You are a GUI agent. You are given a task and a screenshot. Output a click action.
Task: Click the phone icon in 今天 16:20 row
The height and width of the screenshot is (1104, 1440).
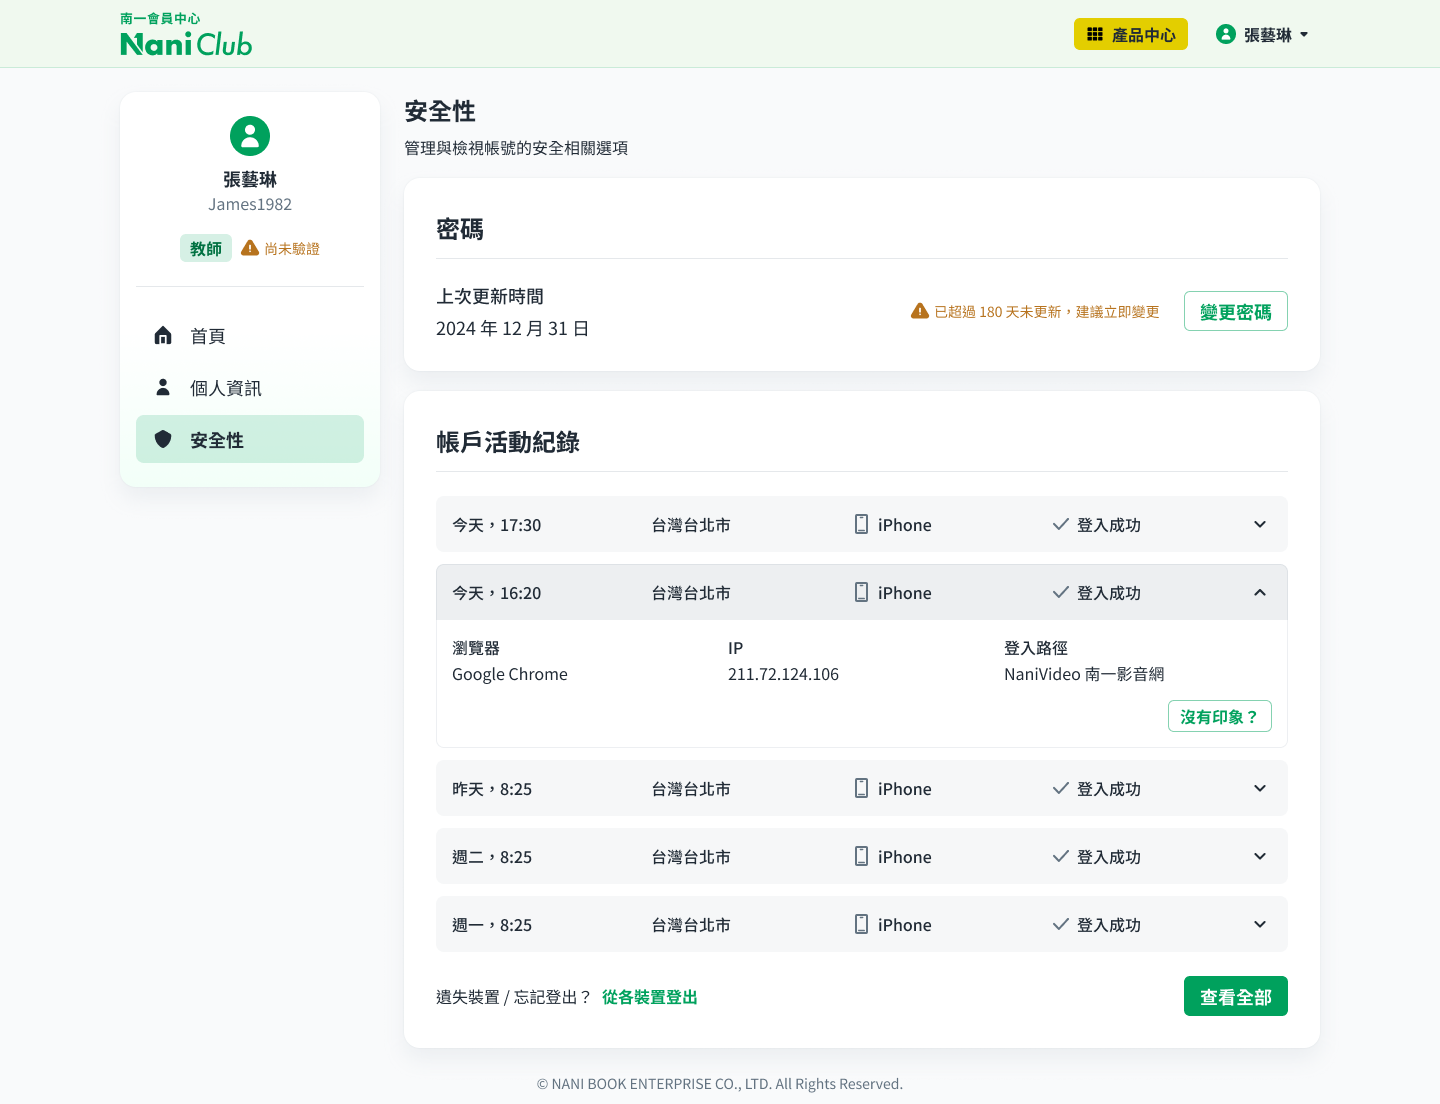(x=861, y=592)
